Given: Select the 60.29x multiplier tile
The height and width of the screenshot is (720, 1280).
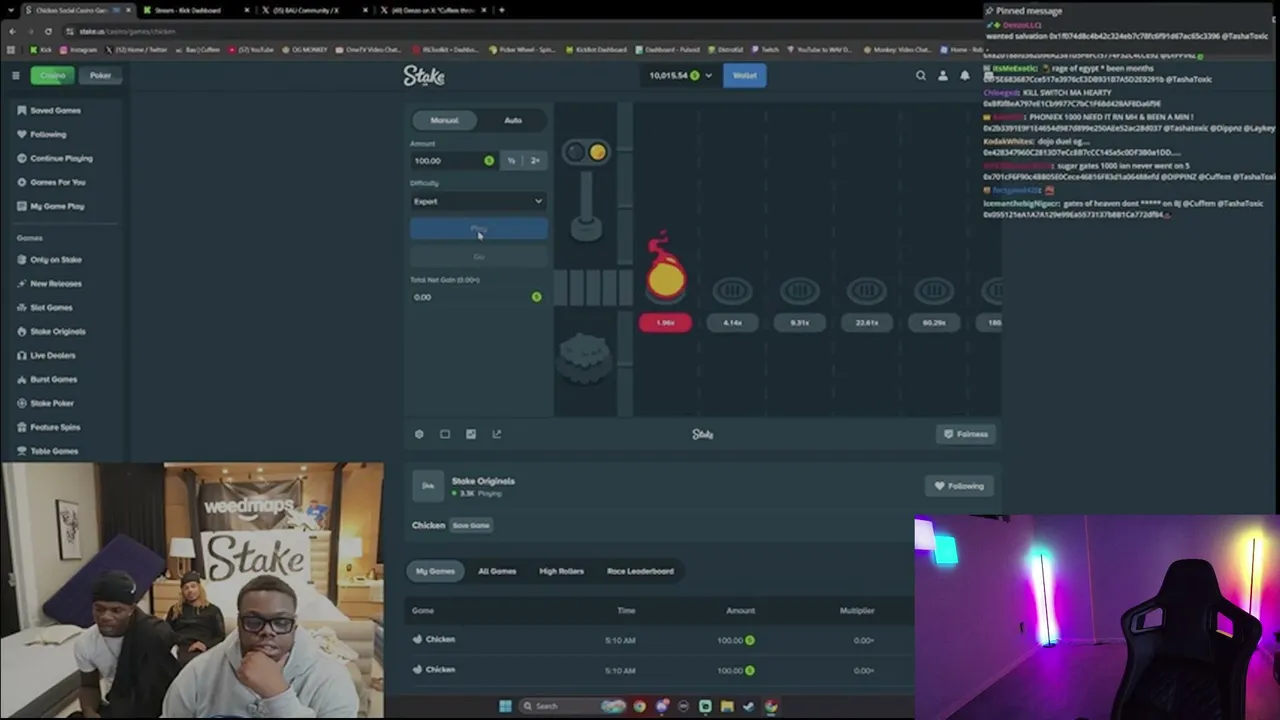Looking at the screenshot, I should (933, 323).
